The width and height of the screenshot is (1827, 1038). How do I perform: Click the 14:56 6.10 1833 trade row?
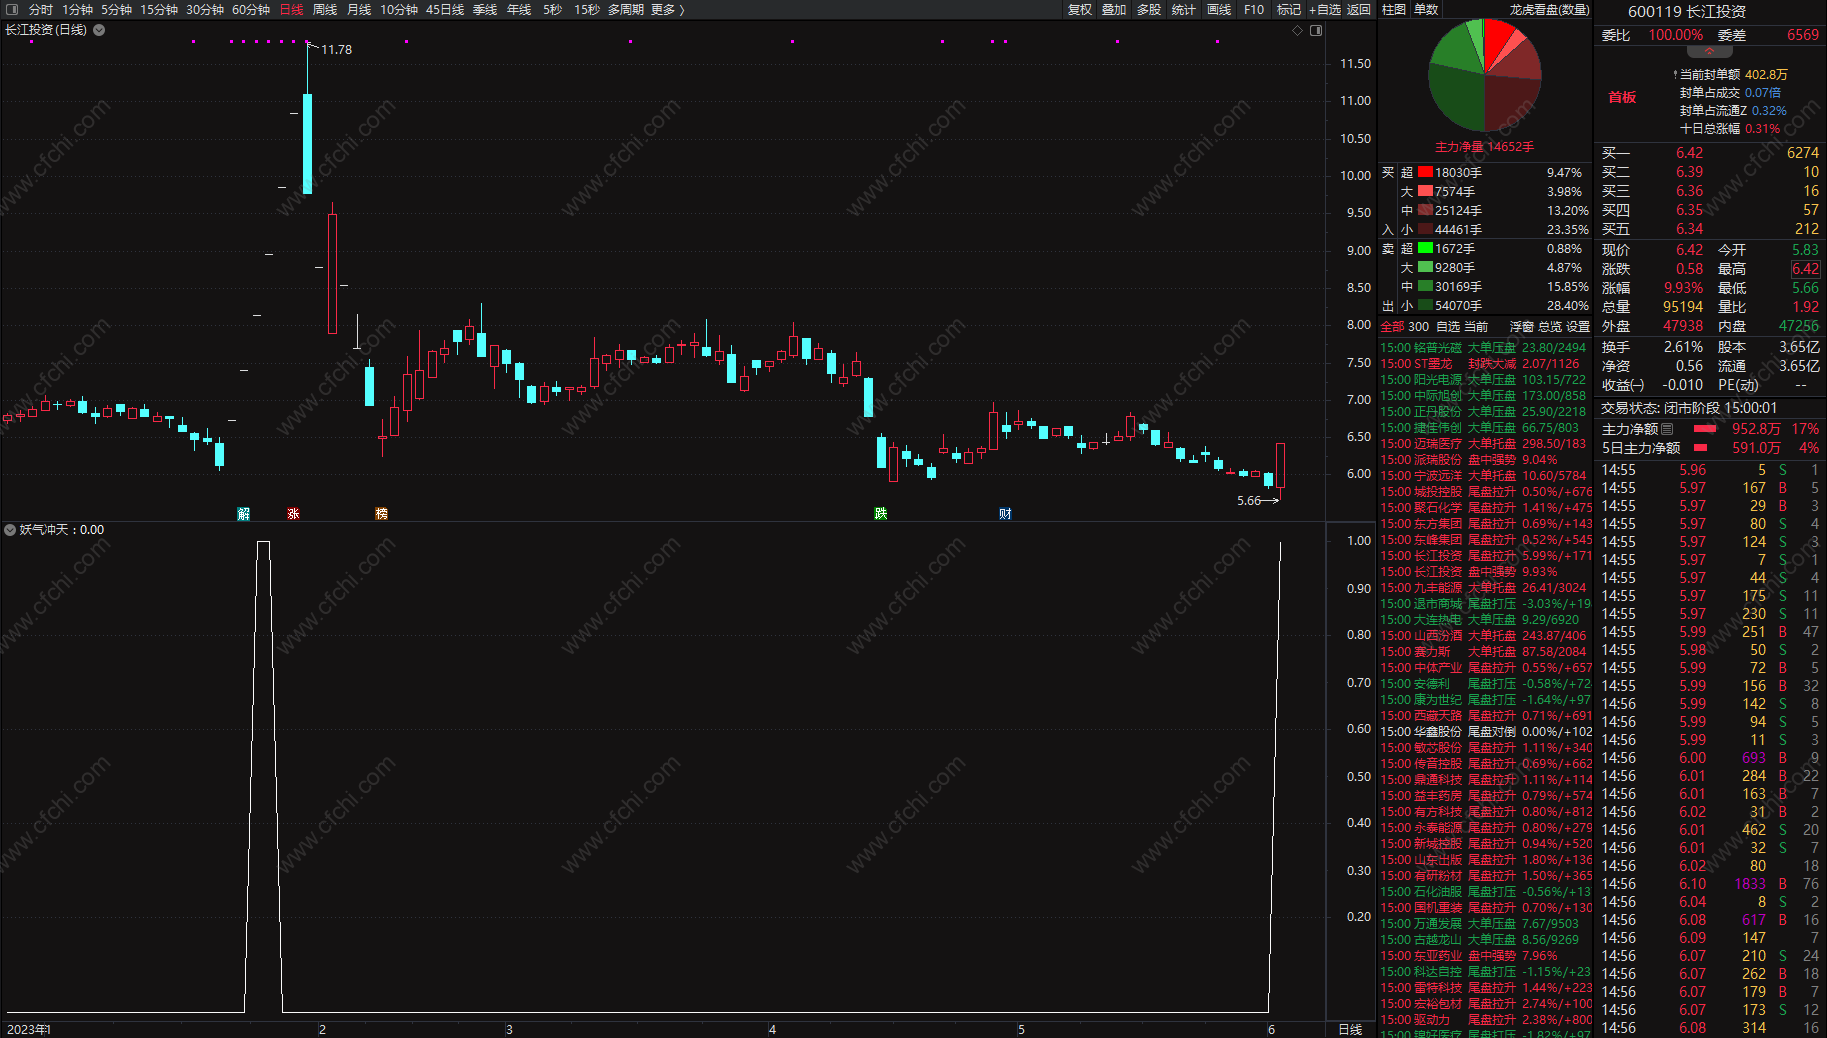tap(1710, 884)
